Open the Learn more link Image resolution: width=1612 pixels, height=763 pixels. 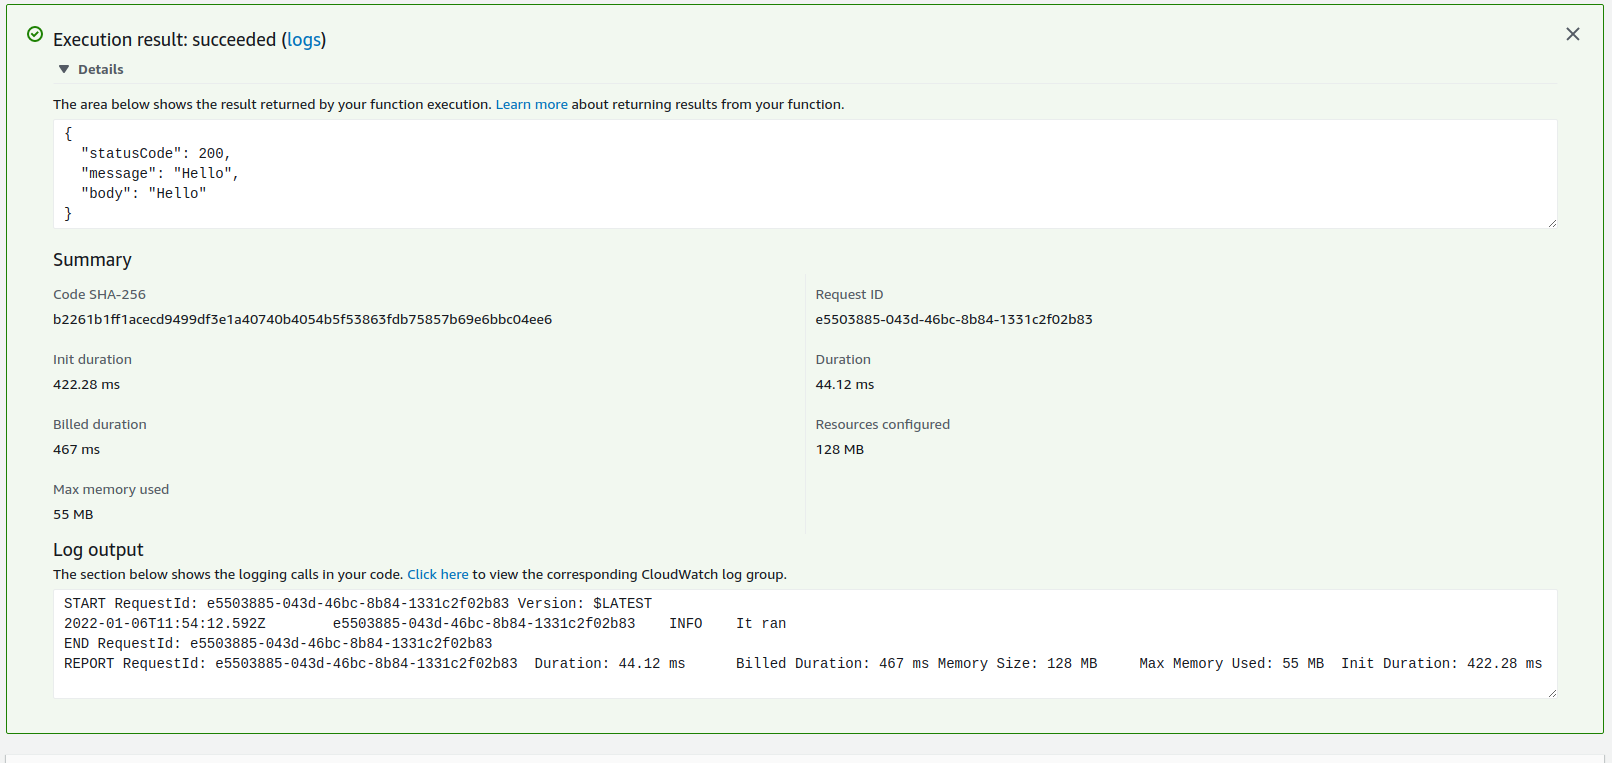(x=531, y=105)
